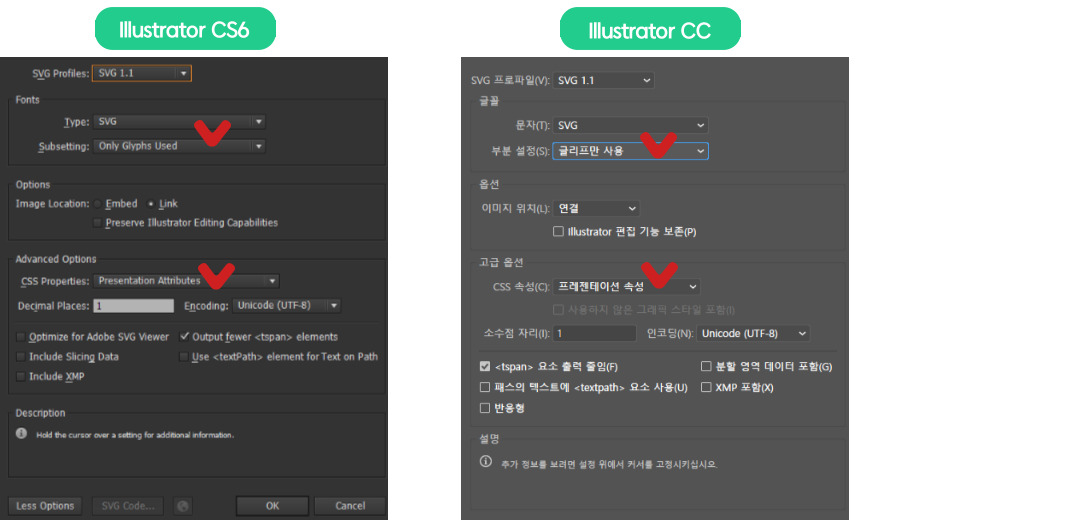
Task: Click the globe preview icon beside SVG Code
Action: click(181, 506)
